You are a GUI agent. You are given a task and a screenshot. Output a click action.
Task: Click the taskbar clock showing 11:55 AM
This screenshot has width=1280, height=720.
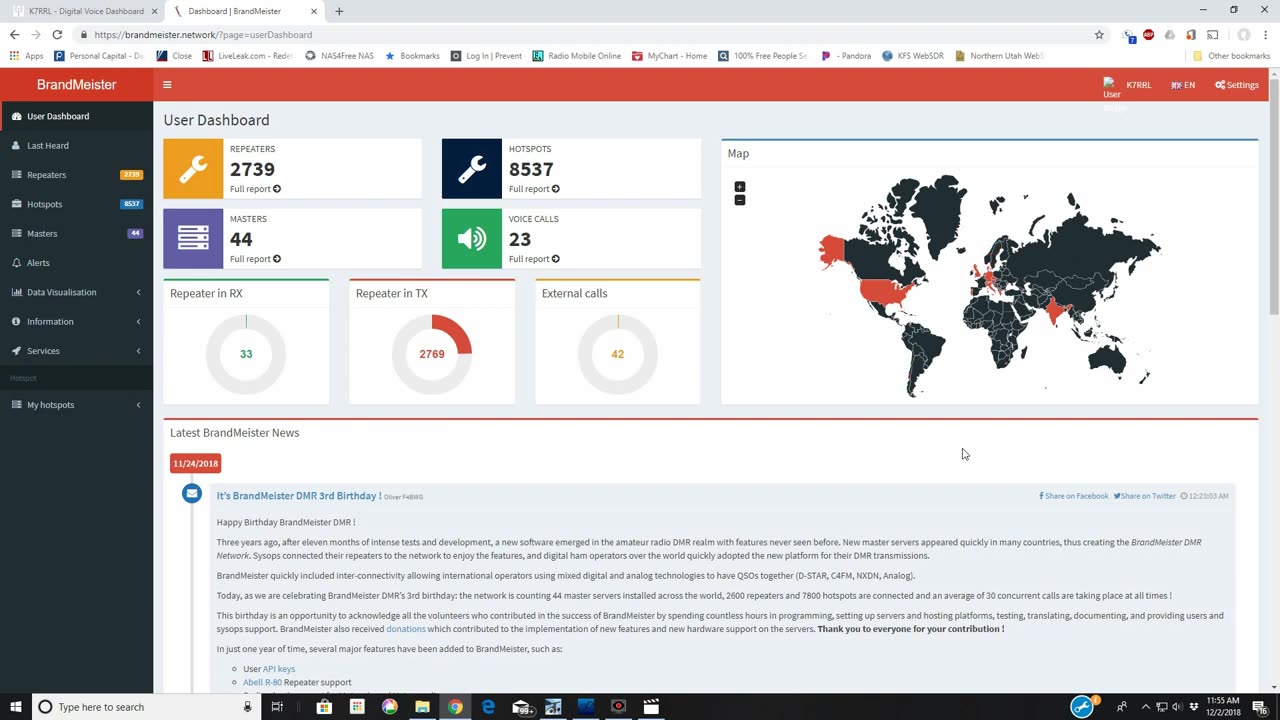(x=1223, y=707)
